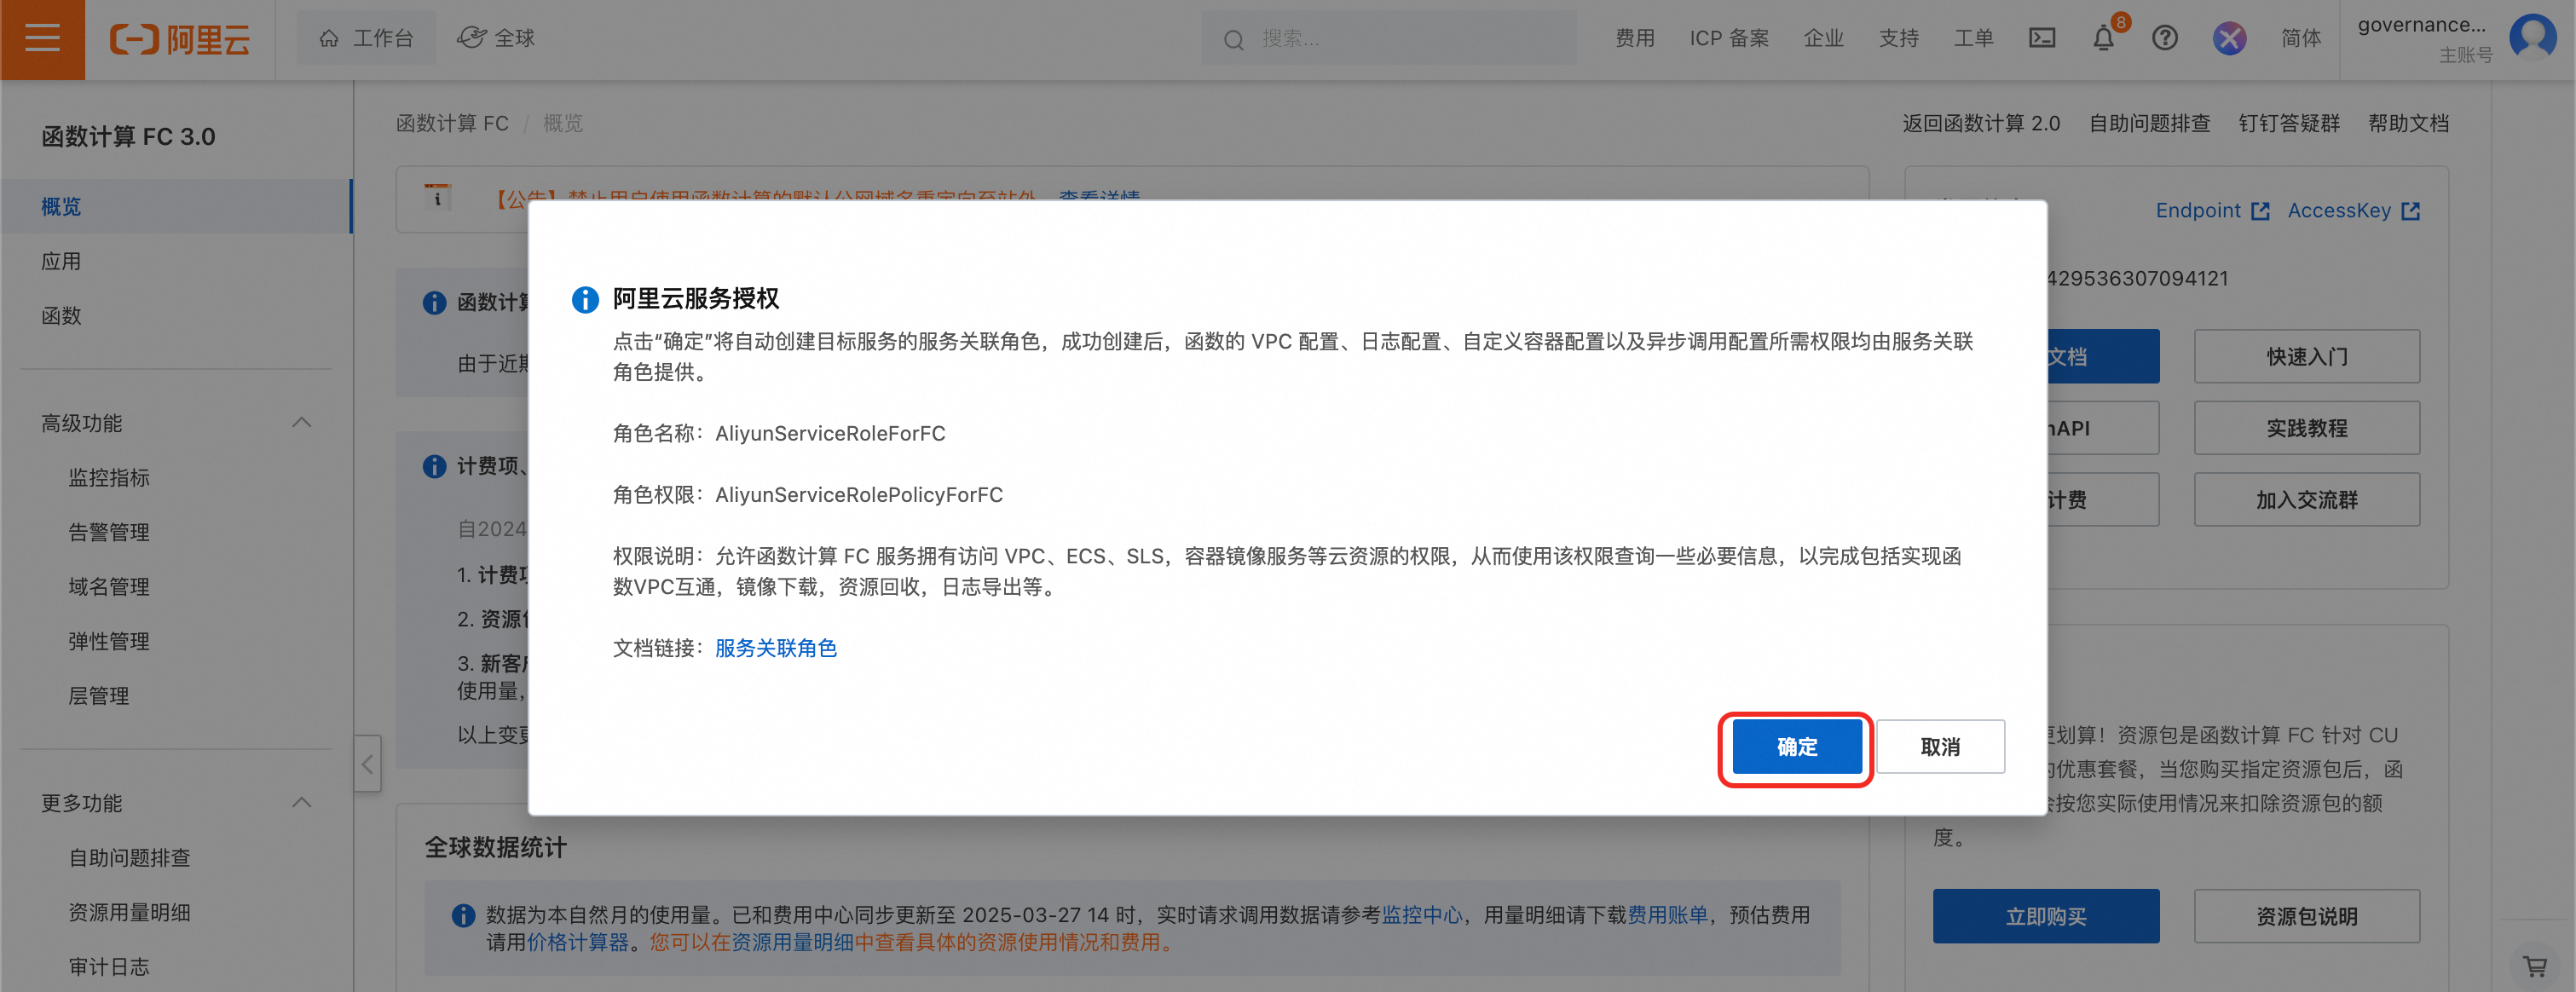2576x992 pixels.
Task: Open 监控指标 in sidebar
Action: pyautogui.click(x=109, y=477)
